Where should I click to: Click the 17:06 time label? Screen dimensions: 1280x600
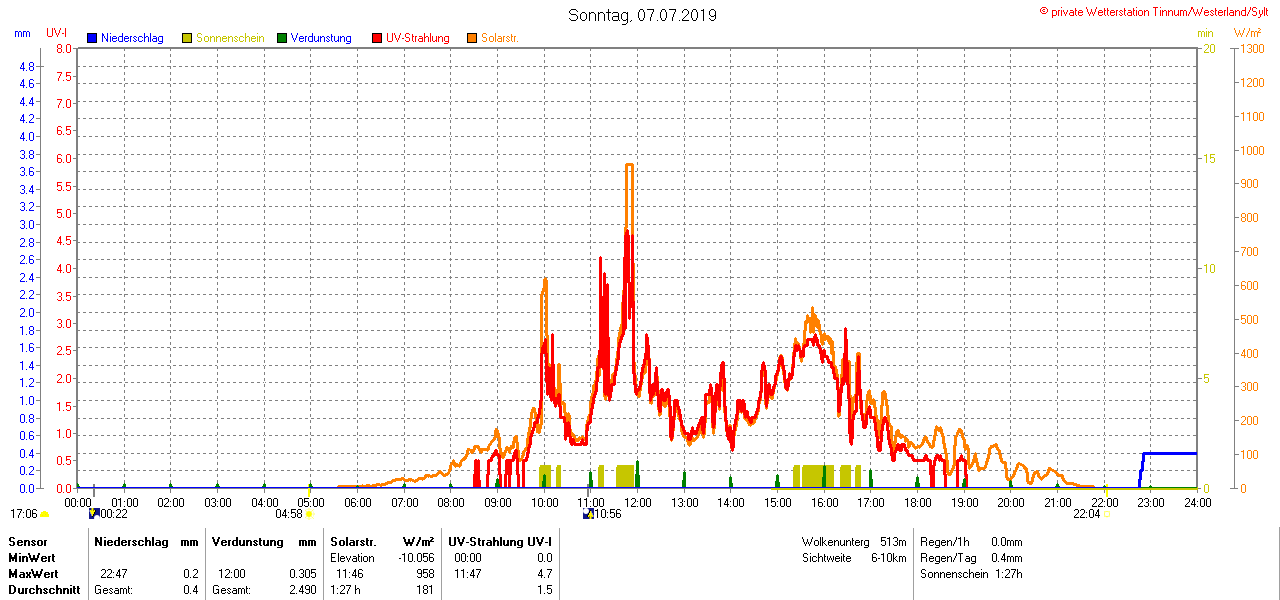(24, 514)
